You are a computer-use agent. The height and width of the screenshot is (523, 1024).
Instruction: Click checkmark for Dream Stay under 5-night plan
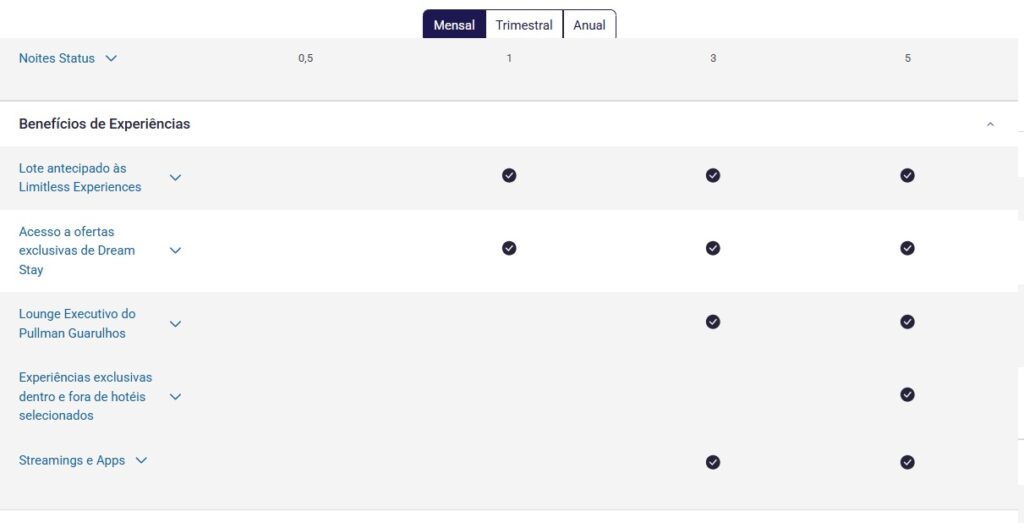(907, 248)
